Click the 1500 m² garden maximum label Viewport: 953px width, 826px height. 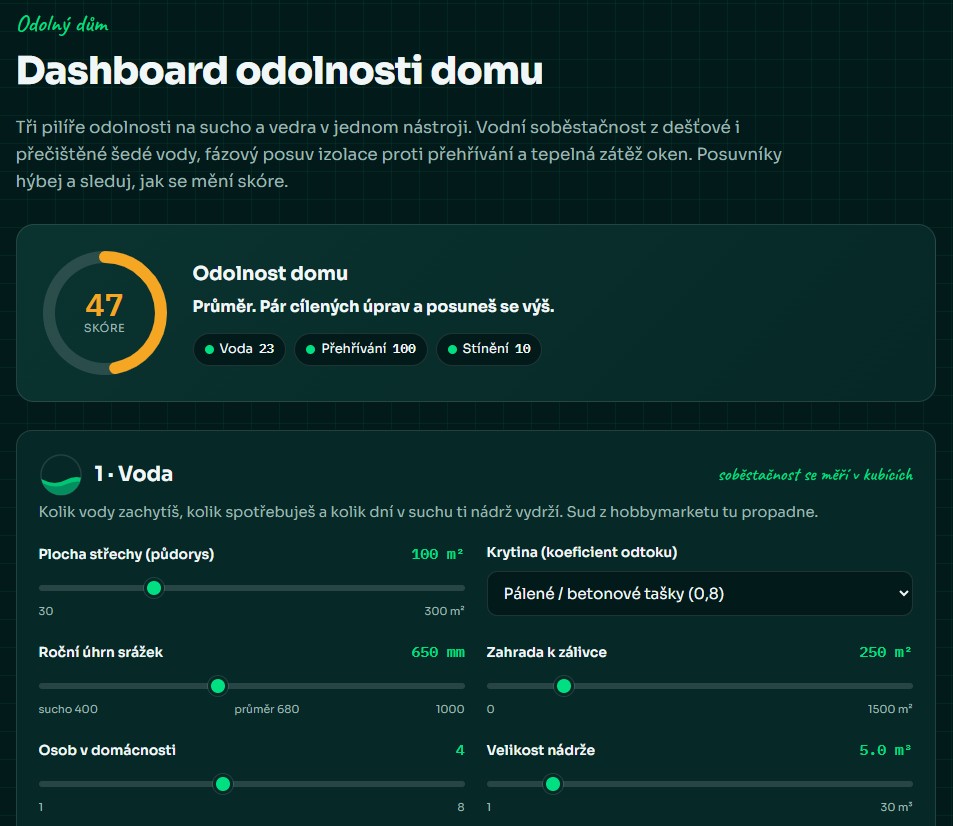(x=890, y=709)
